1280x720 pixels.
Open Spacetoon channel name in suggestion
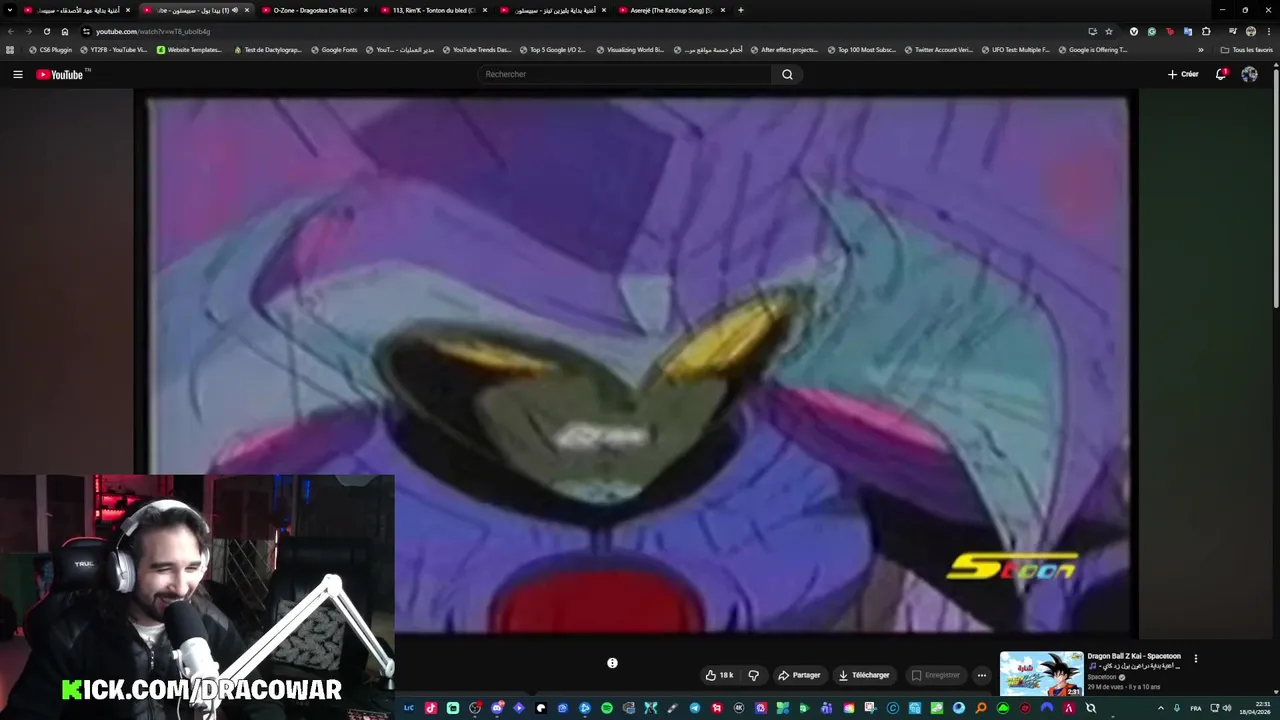click(1101, 677)
